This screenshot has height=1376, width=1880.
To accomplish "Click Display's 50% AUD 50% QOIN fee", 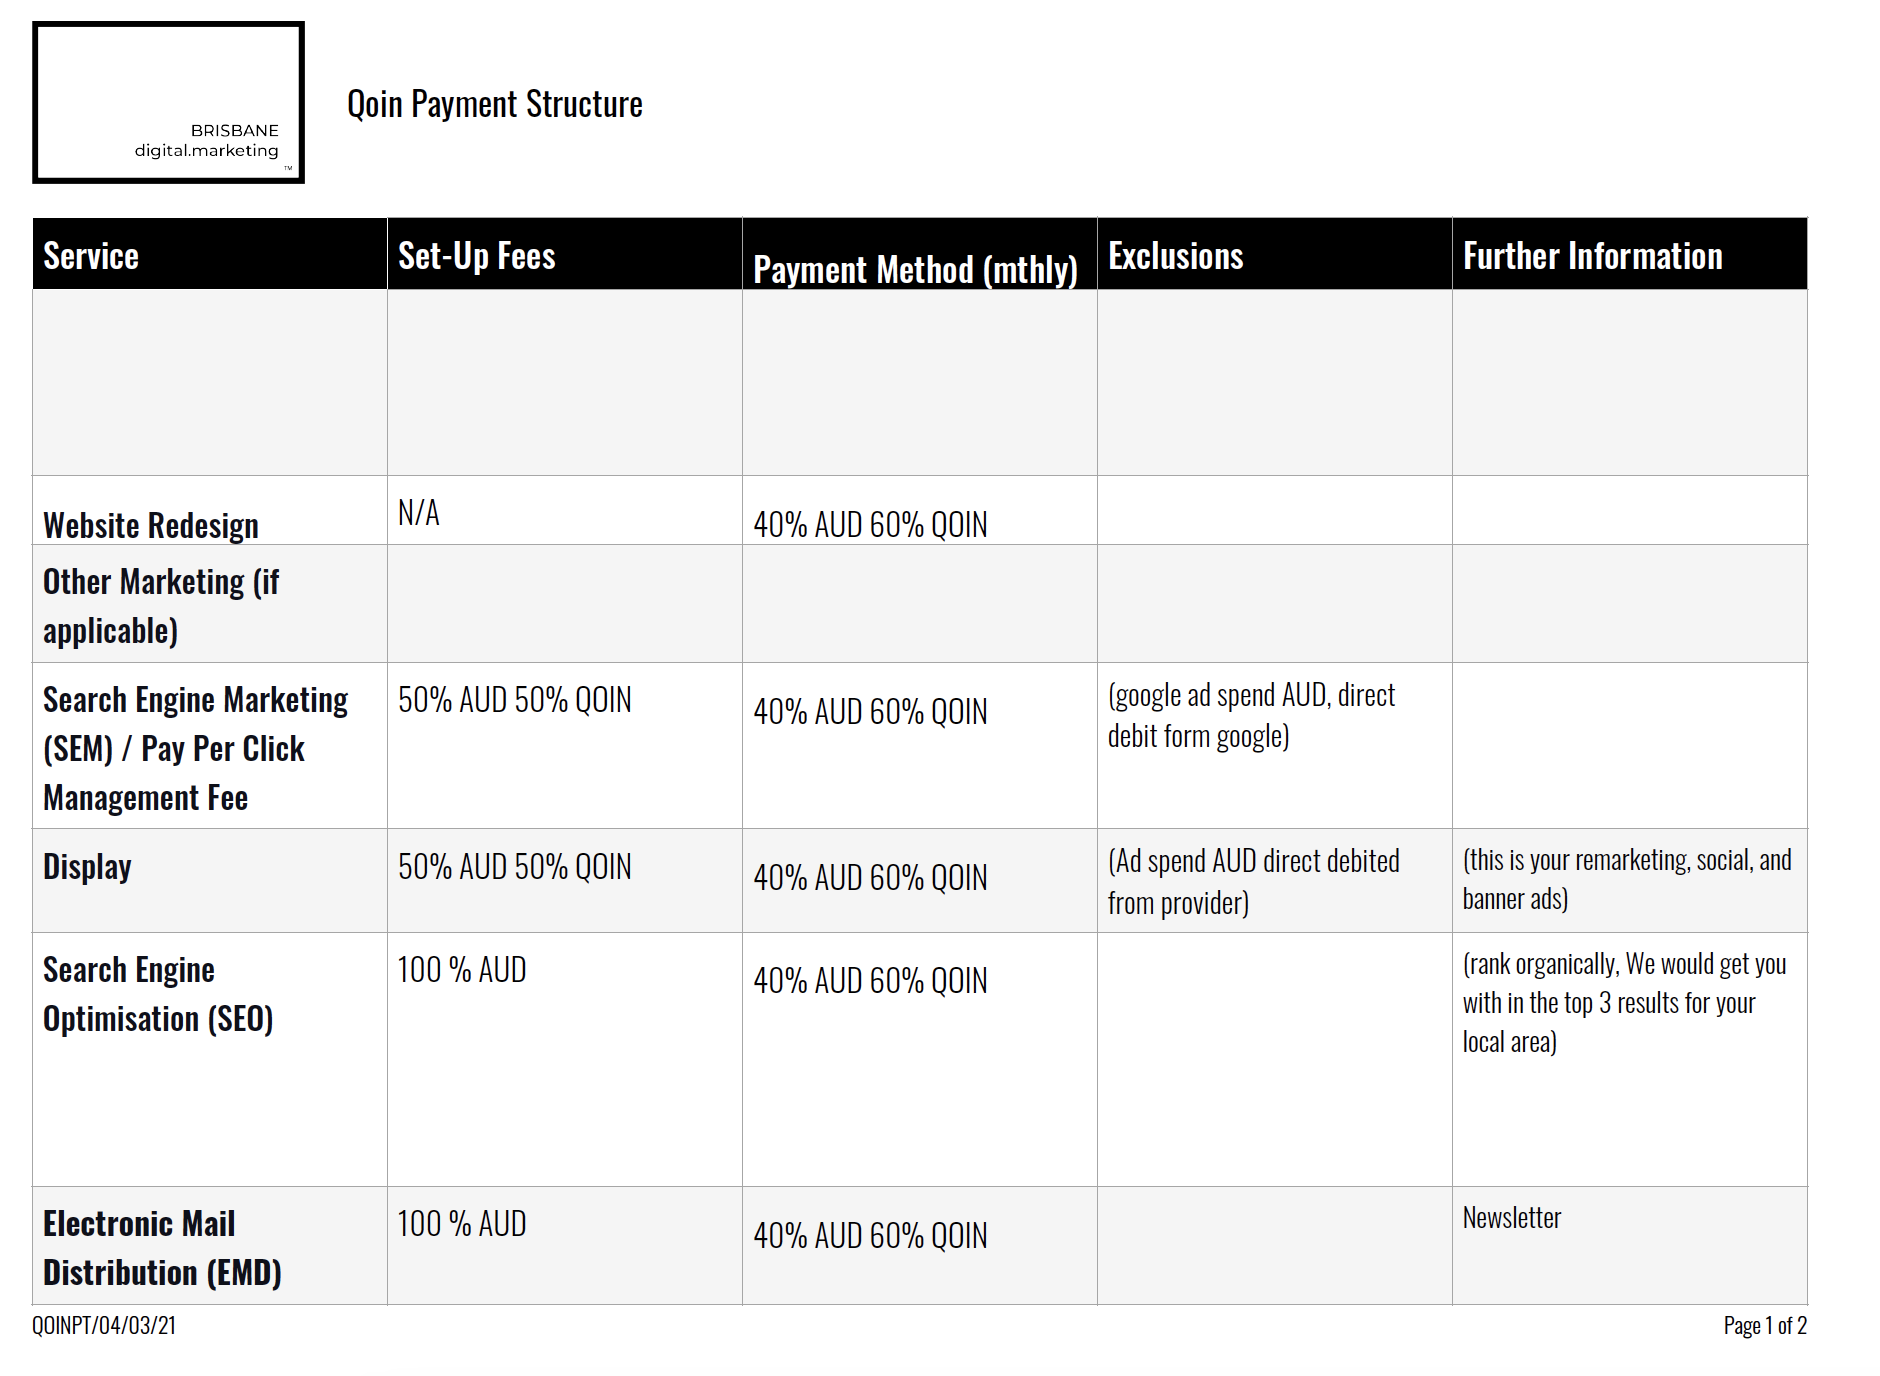I will 515,866.
